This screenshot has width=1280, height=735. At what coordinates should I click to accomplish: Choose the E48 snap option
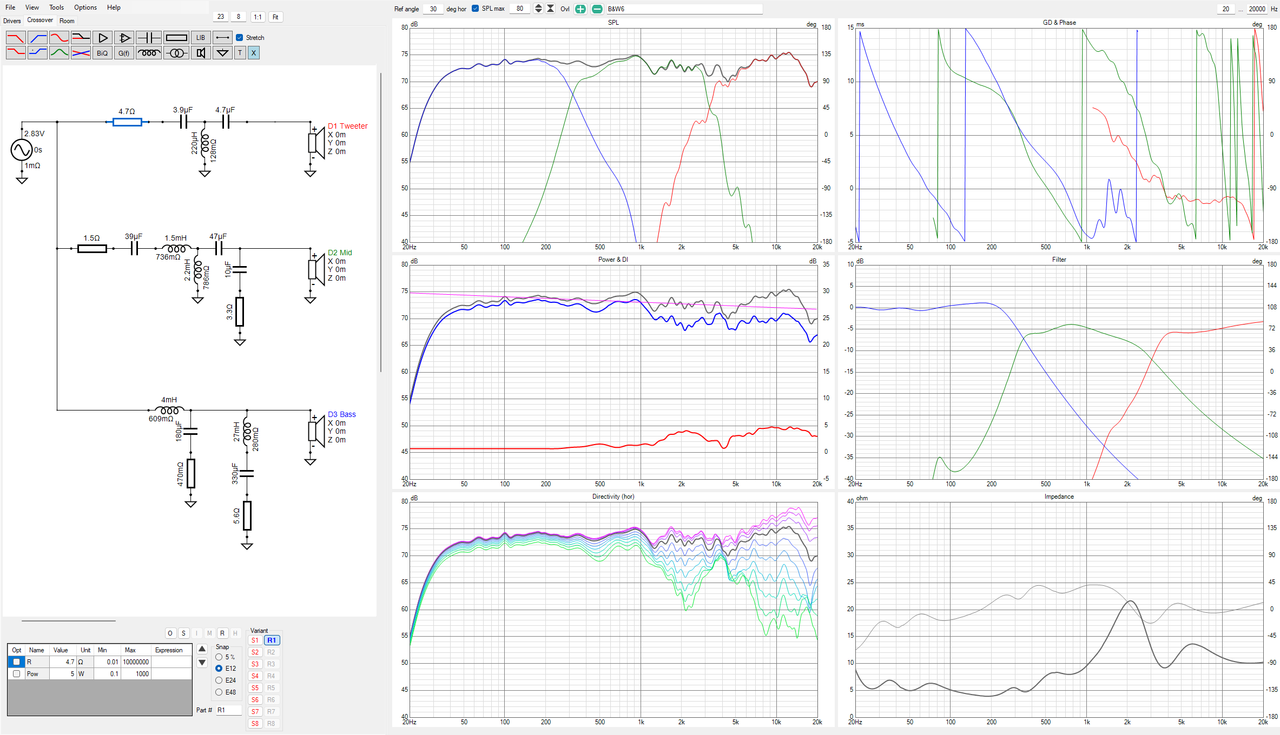(219, 692)
